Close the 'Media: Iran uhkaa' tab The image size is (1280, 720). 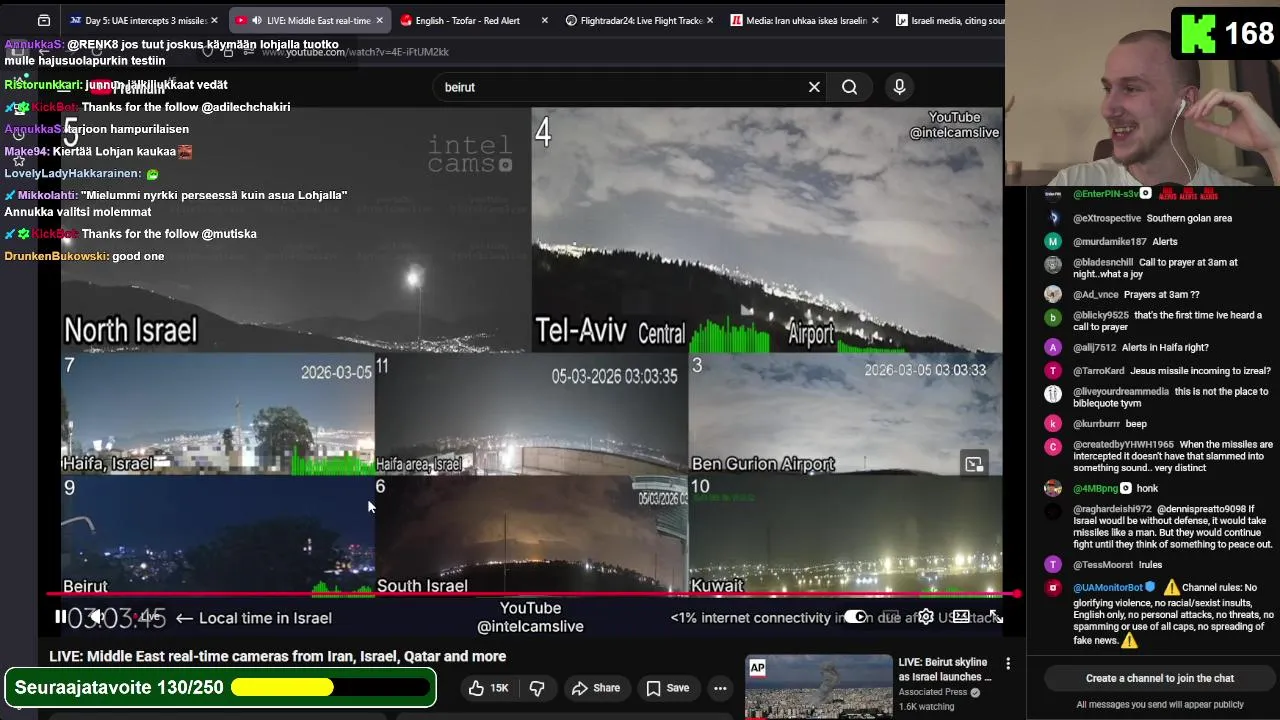(x=875, y=20)
